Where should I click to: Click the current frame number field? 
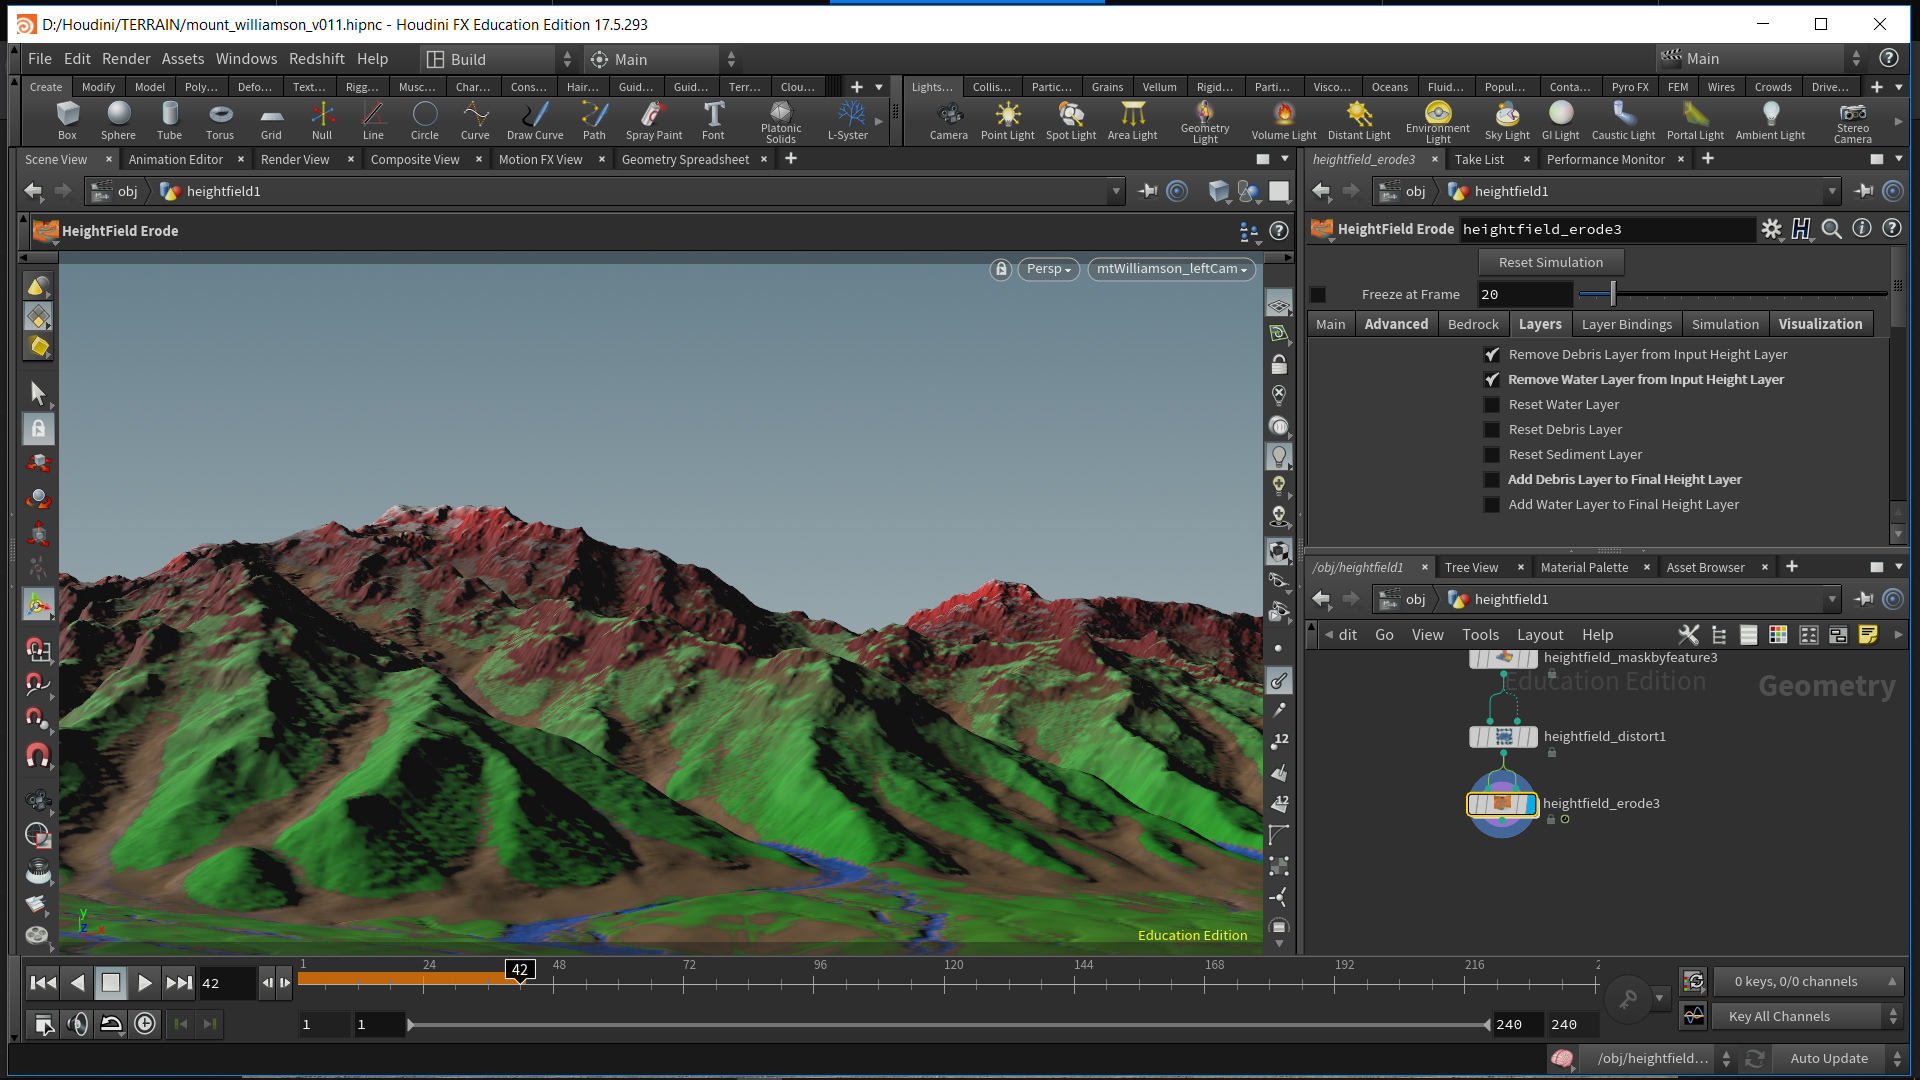coord(226,983)
